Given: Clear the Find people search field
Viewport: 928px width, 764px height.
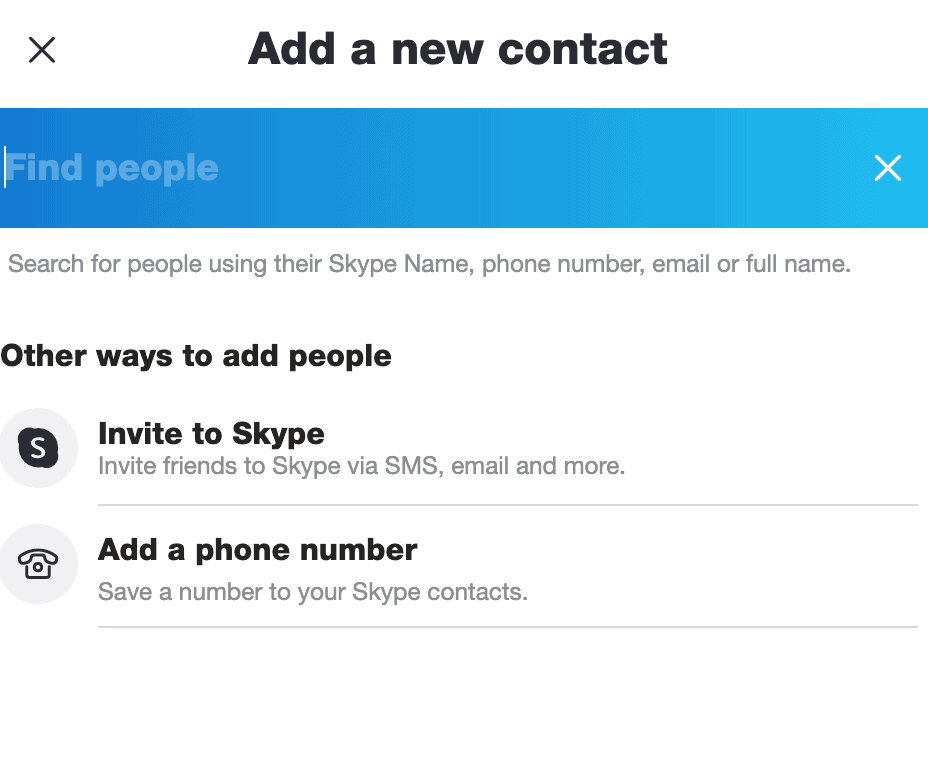Looking at the screenshot, I should pos(887,168).
